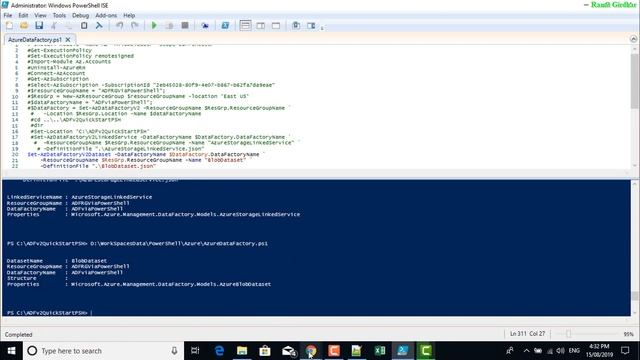Show Command Window icon
The image size is (640, 360).
click(296, 25)
